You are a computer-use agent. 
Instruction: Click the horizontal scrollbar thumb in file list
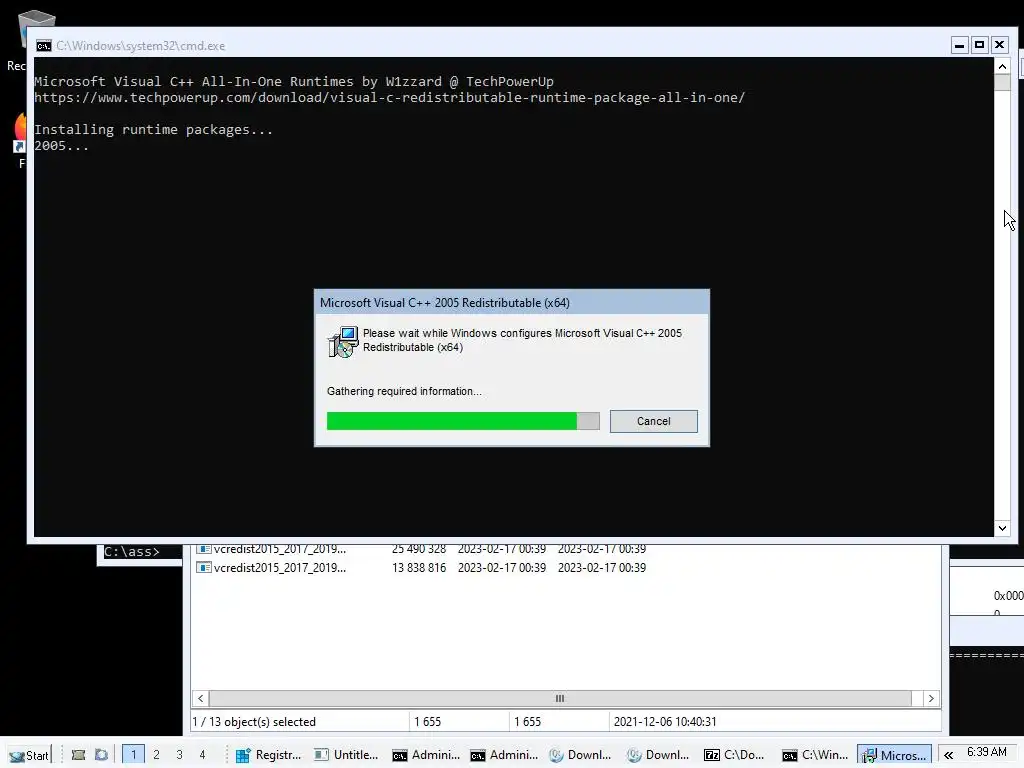click(x=560, y=698)
